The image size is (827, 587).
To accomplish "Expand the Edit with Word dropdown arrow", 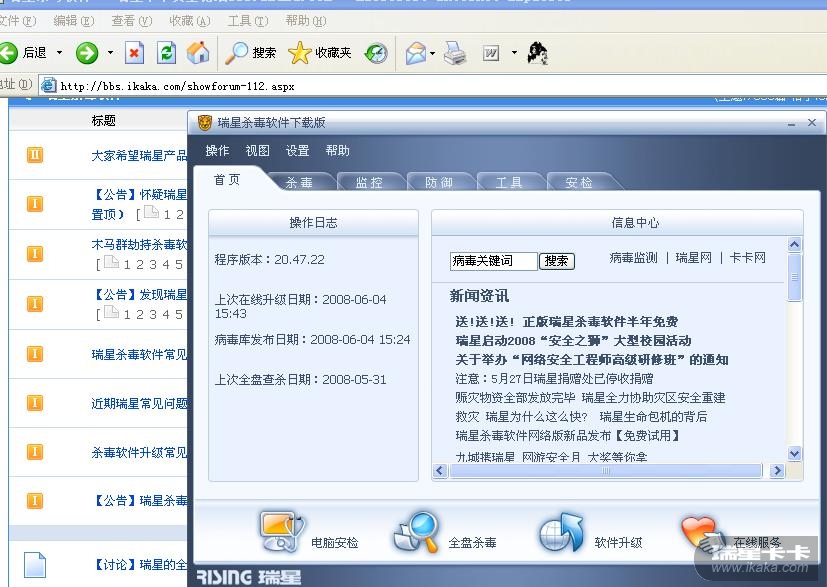I will (x=514, y=53).
